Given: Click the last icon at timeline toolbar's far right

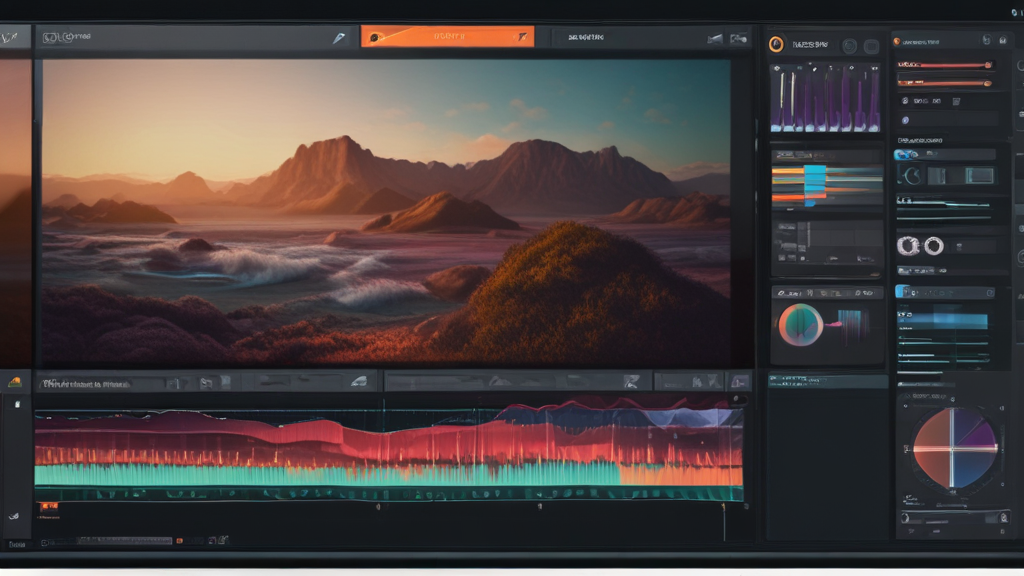Looking at the screenshot, I should 739,382.
